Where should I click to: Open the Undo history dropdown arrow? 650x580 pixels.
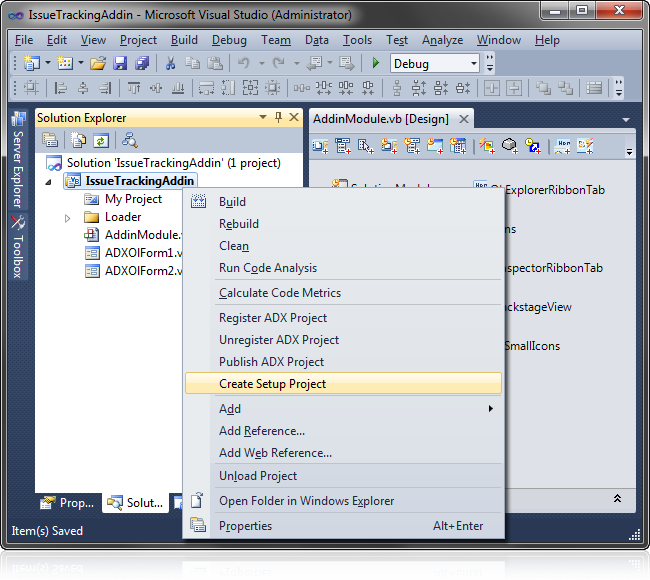pos(262,63)
